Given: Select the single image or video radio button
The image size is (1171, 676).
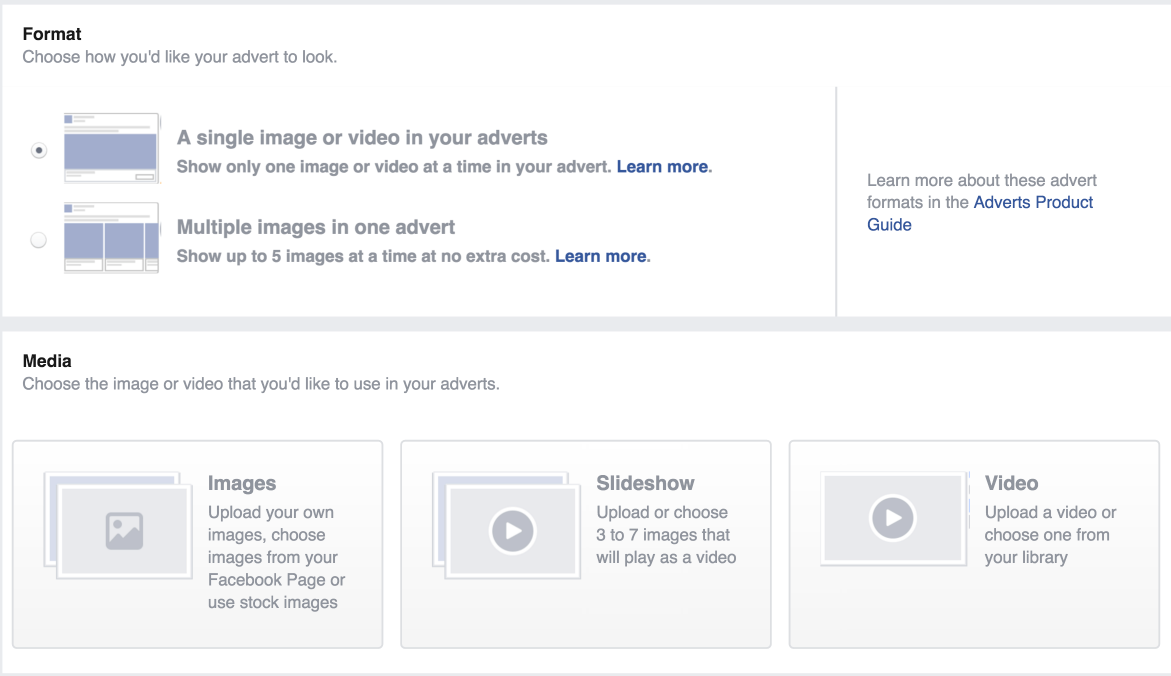Looking at the screenshot, I should pyautogui.click(x=39, y=150).
